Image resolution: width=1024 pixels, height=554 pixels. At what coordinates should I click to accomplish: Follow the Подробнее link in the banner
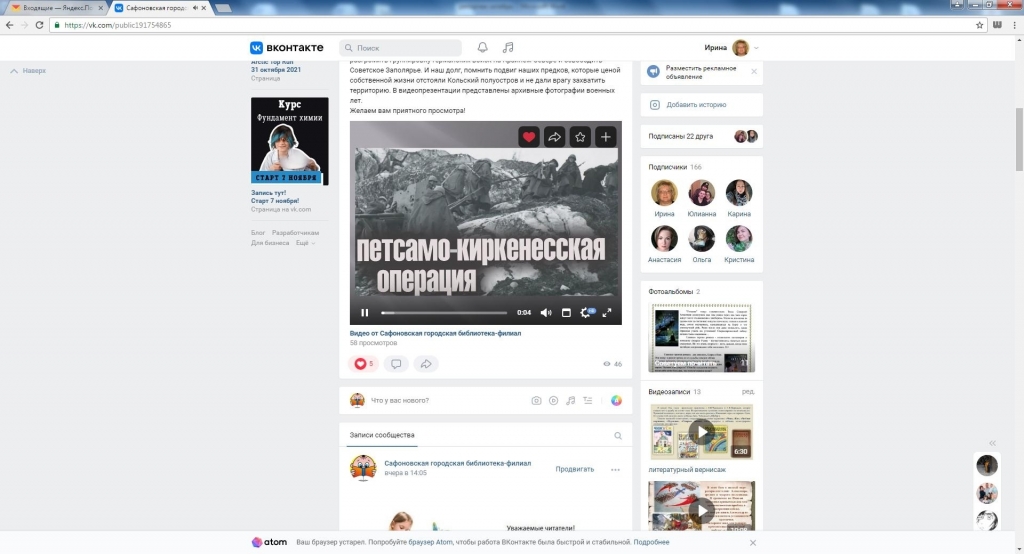tap(651, 542)
